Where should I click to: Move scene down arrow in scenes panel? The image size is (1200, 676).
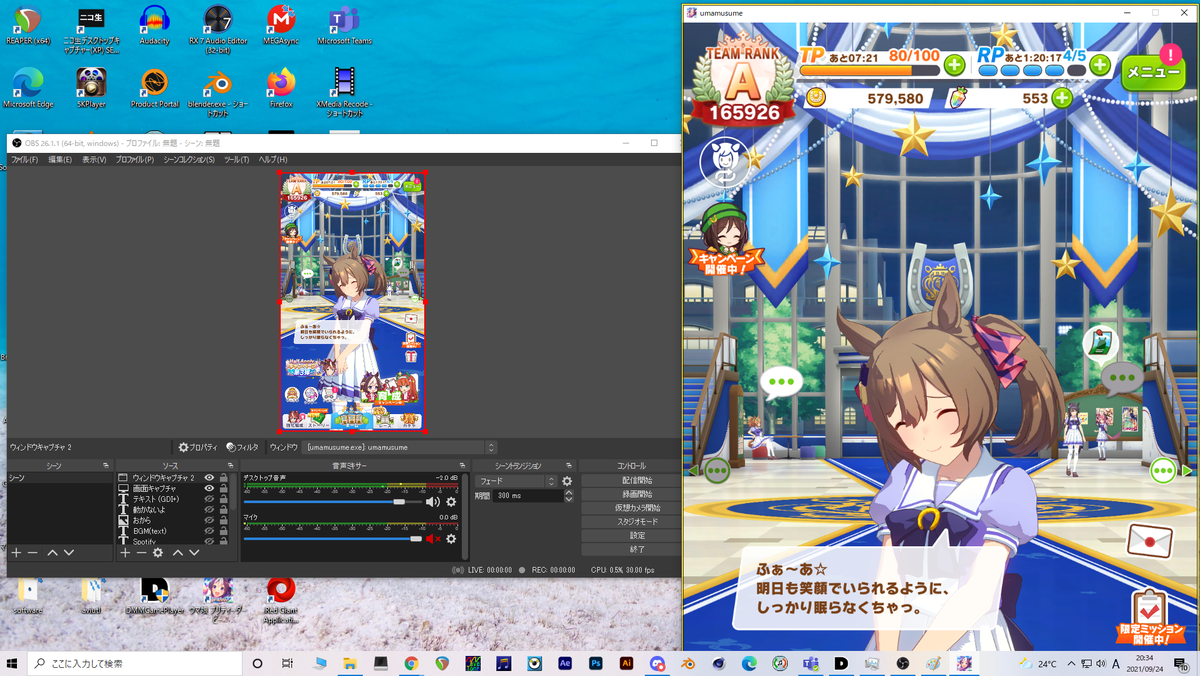point(69,552)
